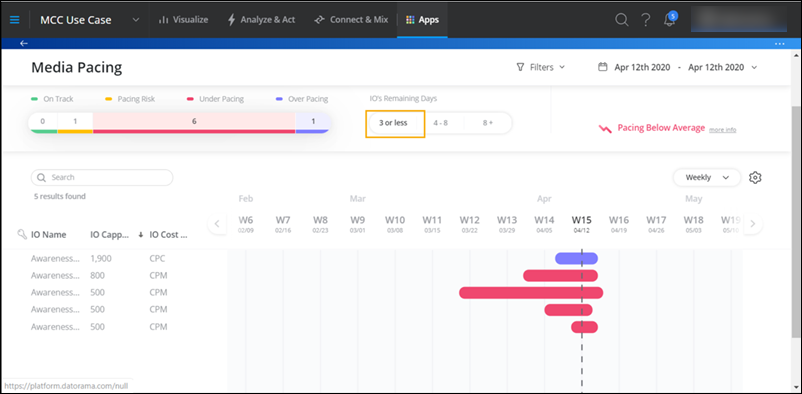Click the red bar in the 800 CPM row
Viewport: 802px width, 394px height.
pyautogui.click(x=560, y=276)
